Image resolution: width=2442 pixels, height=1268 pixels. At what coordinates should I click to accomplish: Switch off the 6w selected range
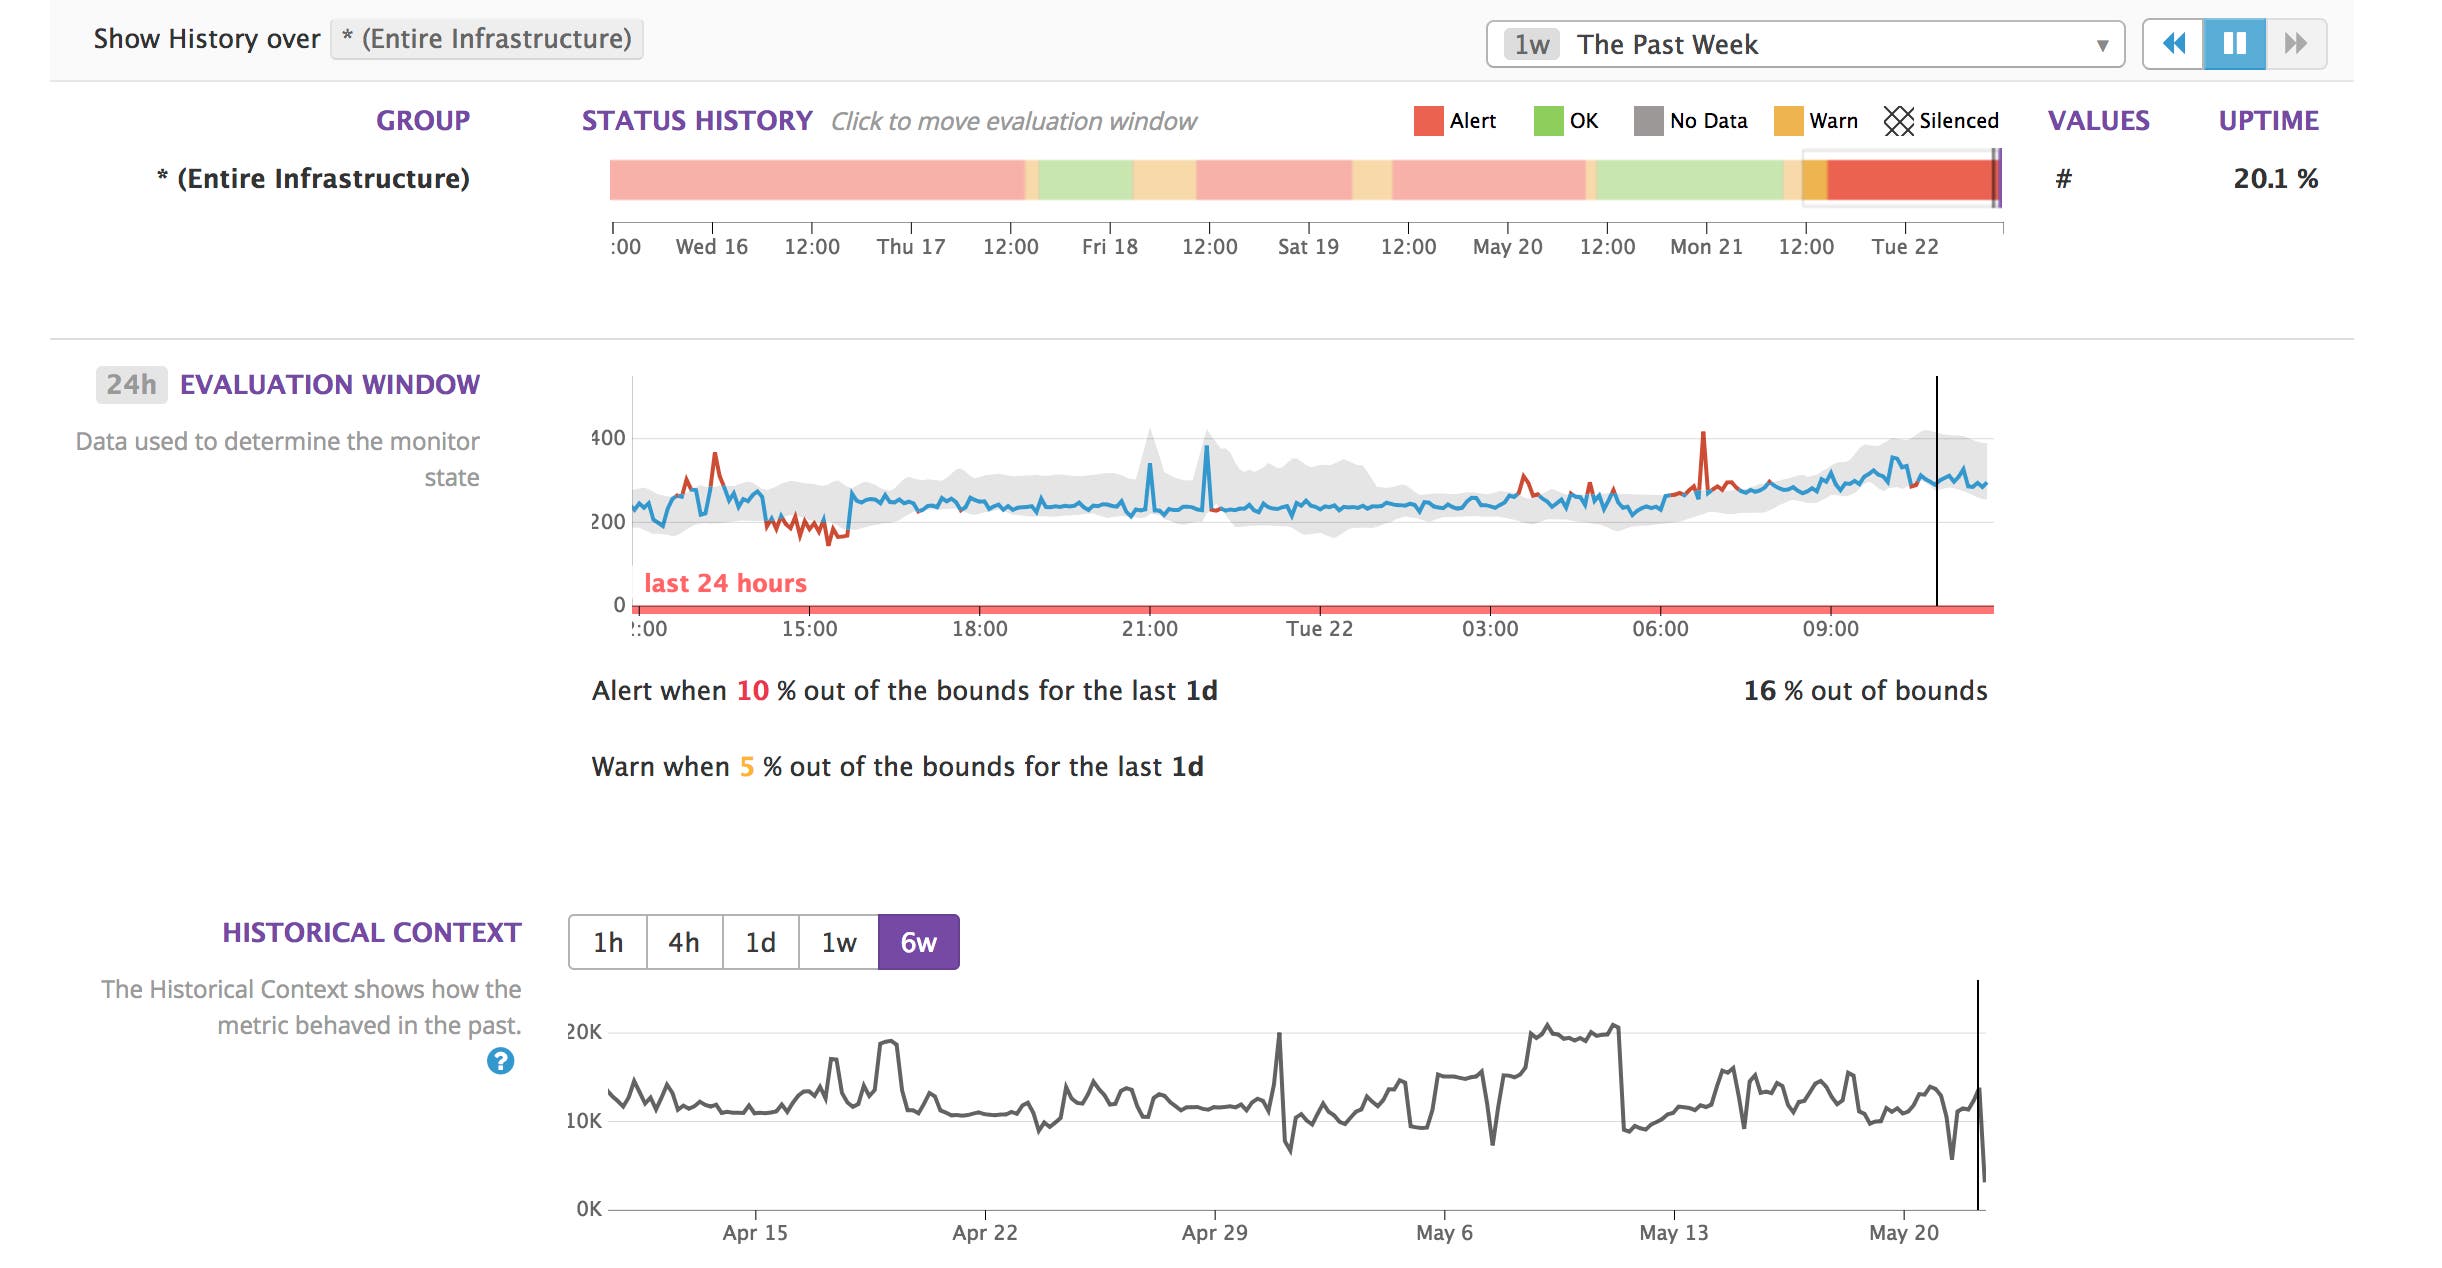click(916, 941)
